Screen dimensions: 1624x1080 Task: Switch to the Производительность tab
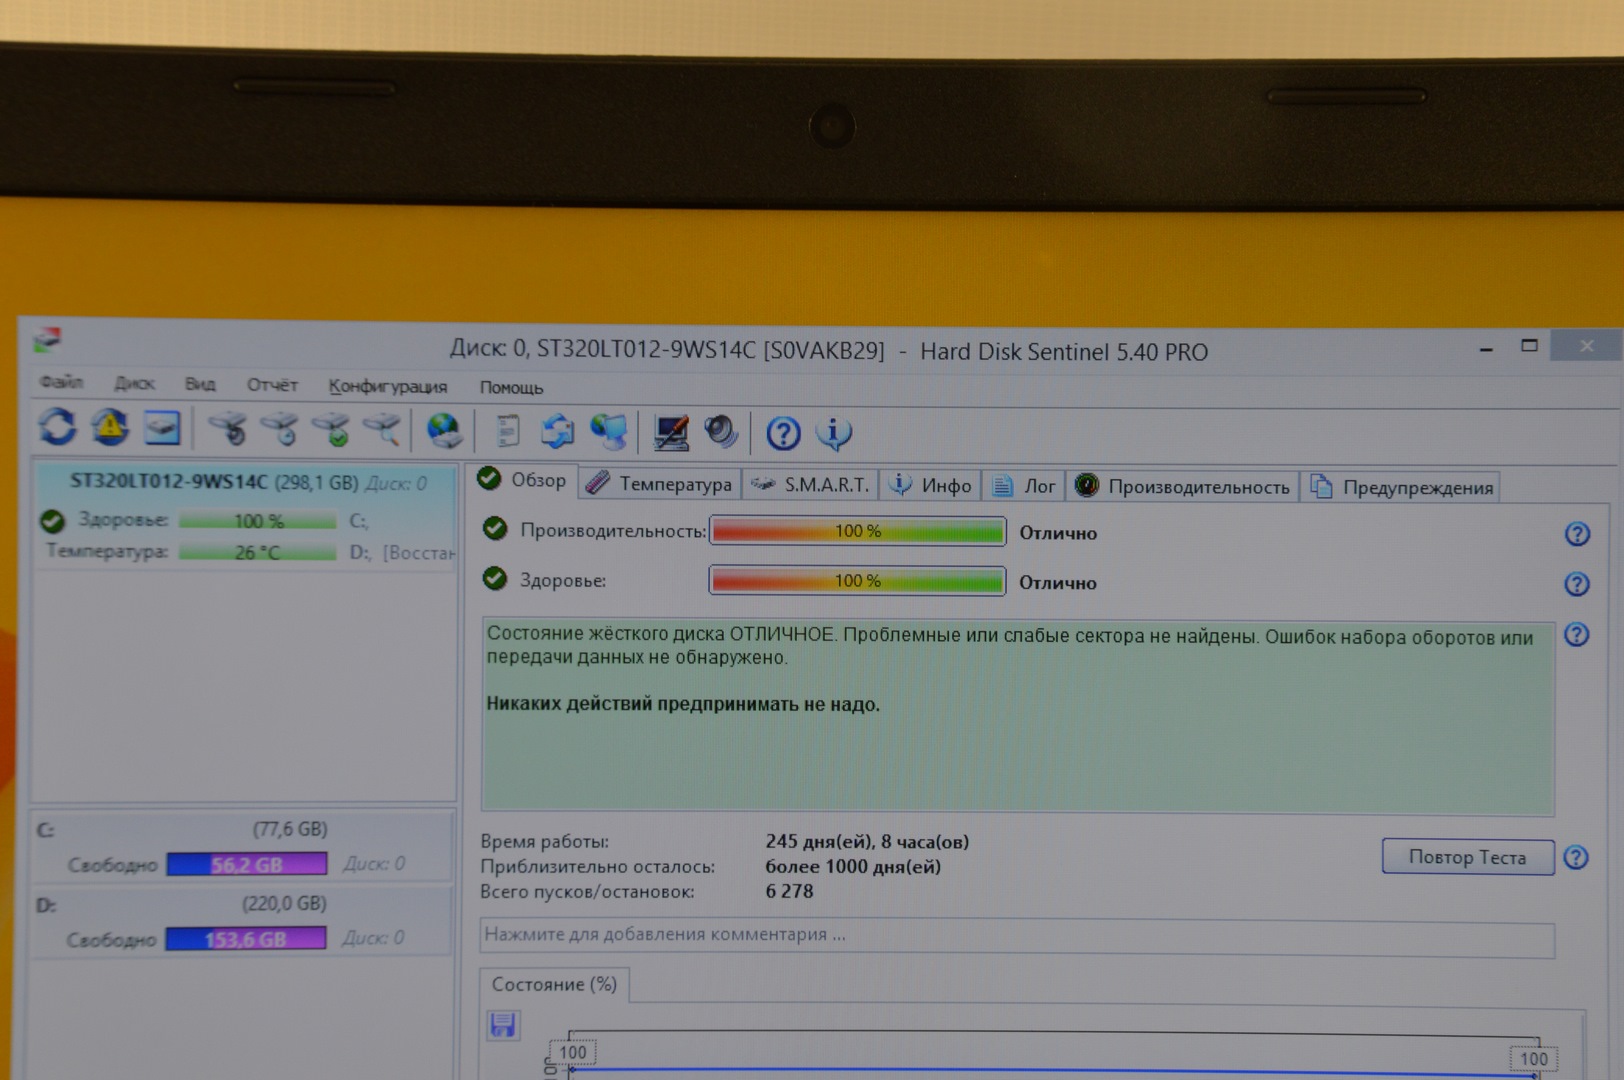[x=1183, y=487]
